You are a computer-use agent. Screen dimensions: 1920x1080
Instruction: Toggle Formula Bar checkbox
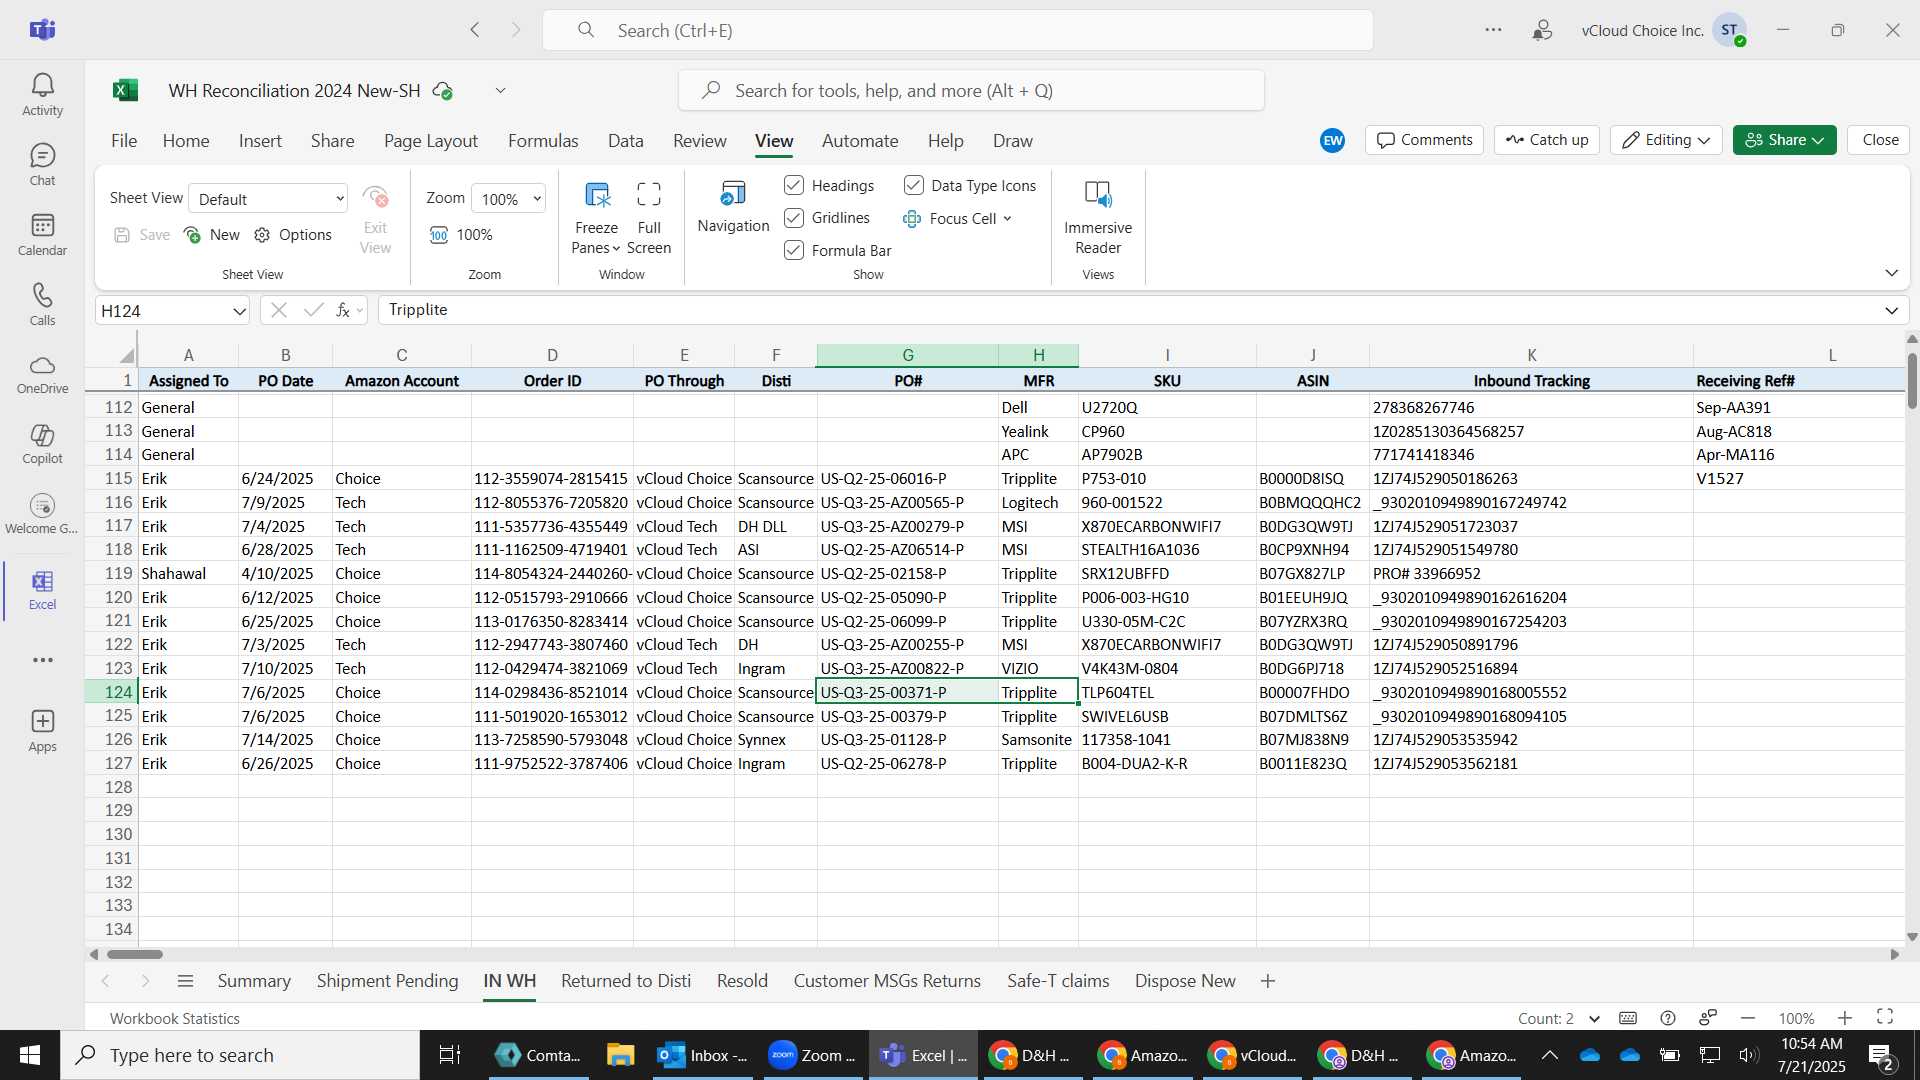tap(794, 250)
